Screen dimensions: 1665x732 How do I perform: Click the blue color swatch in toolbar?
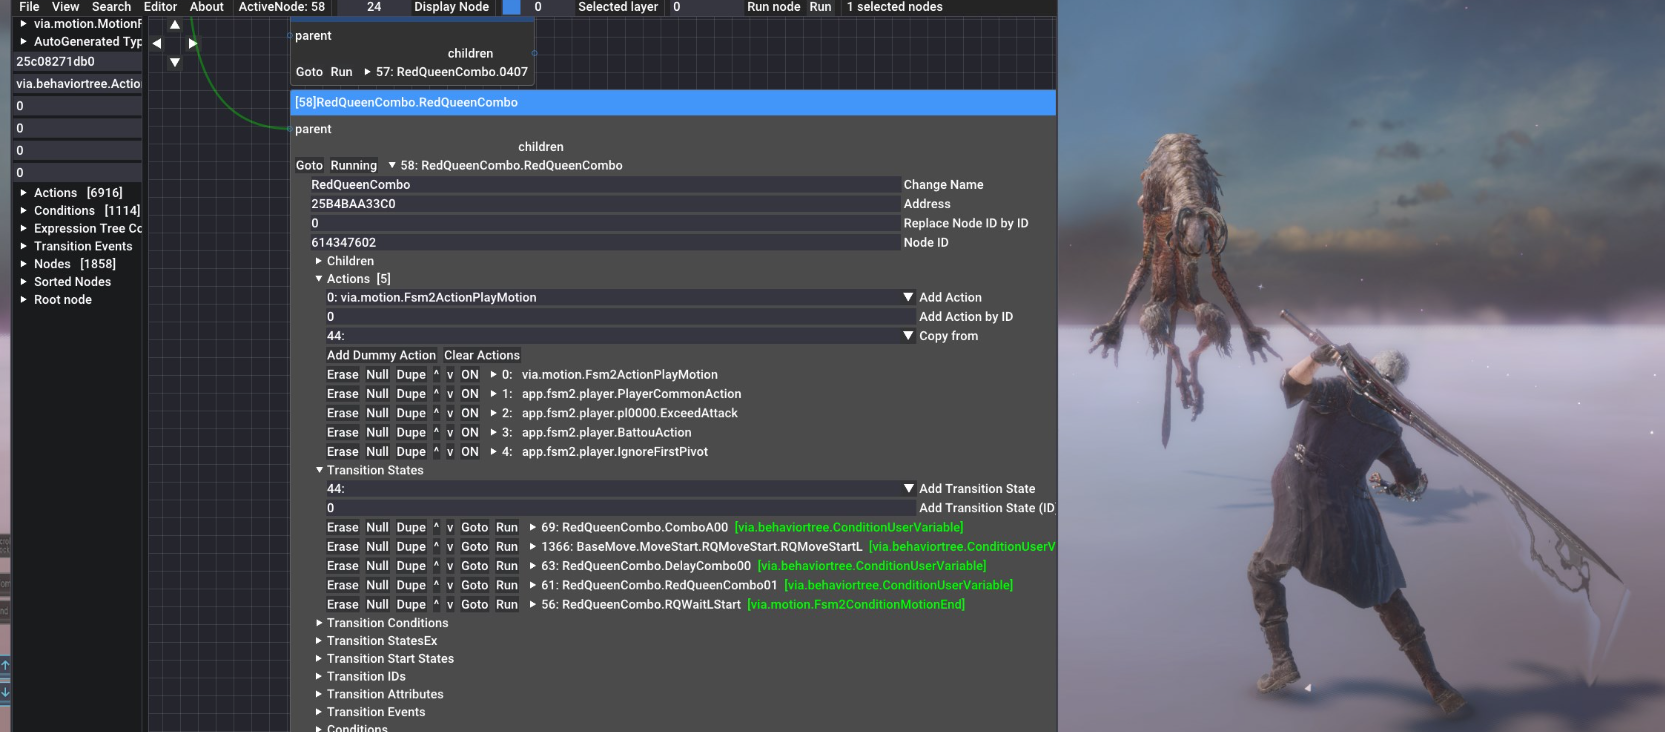coord(511,7)
